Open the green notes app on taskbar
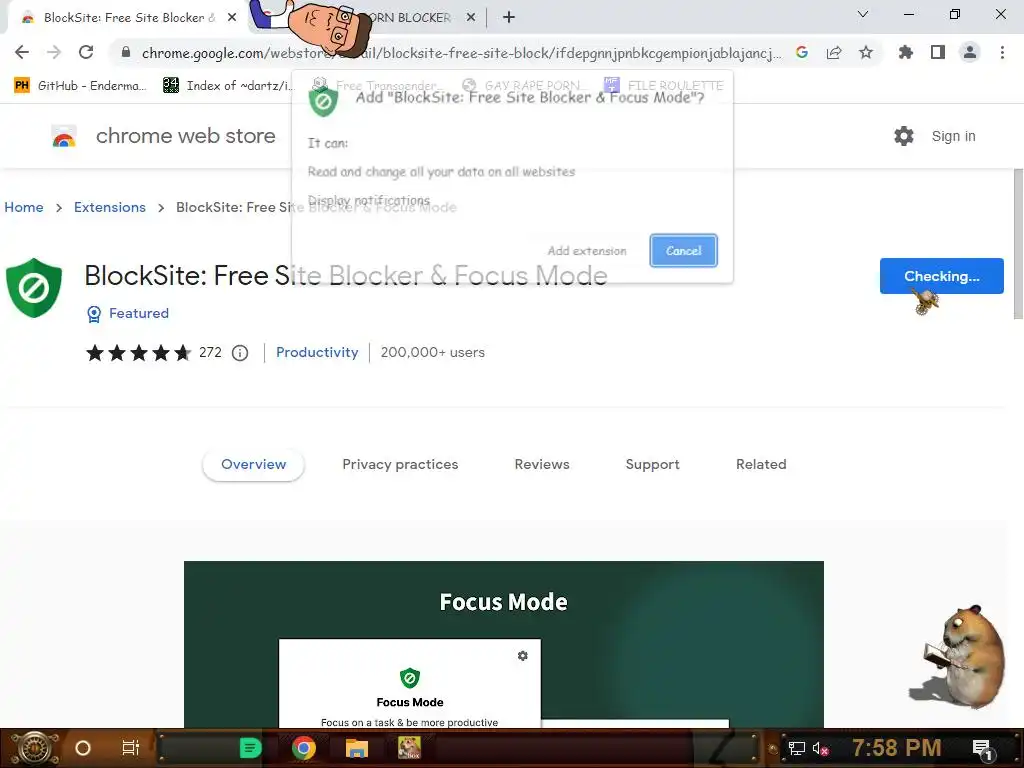 250,748
